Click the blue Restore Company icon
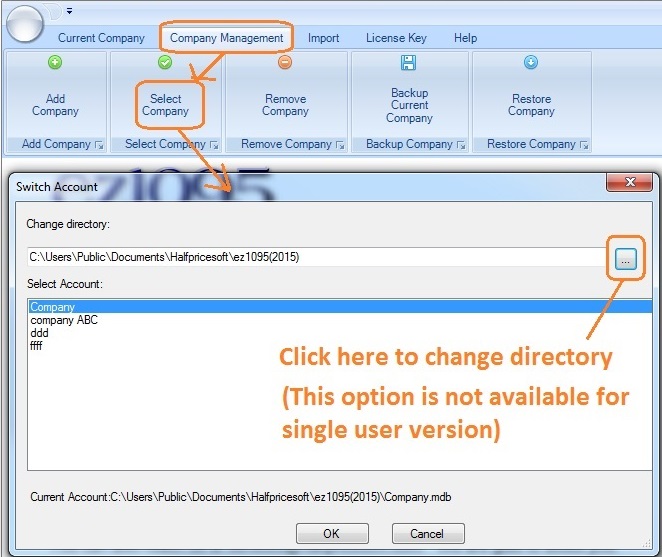Image resolution: width=662 pixels, height=557 pixels. [531, 62]
